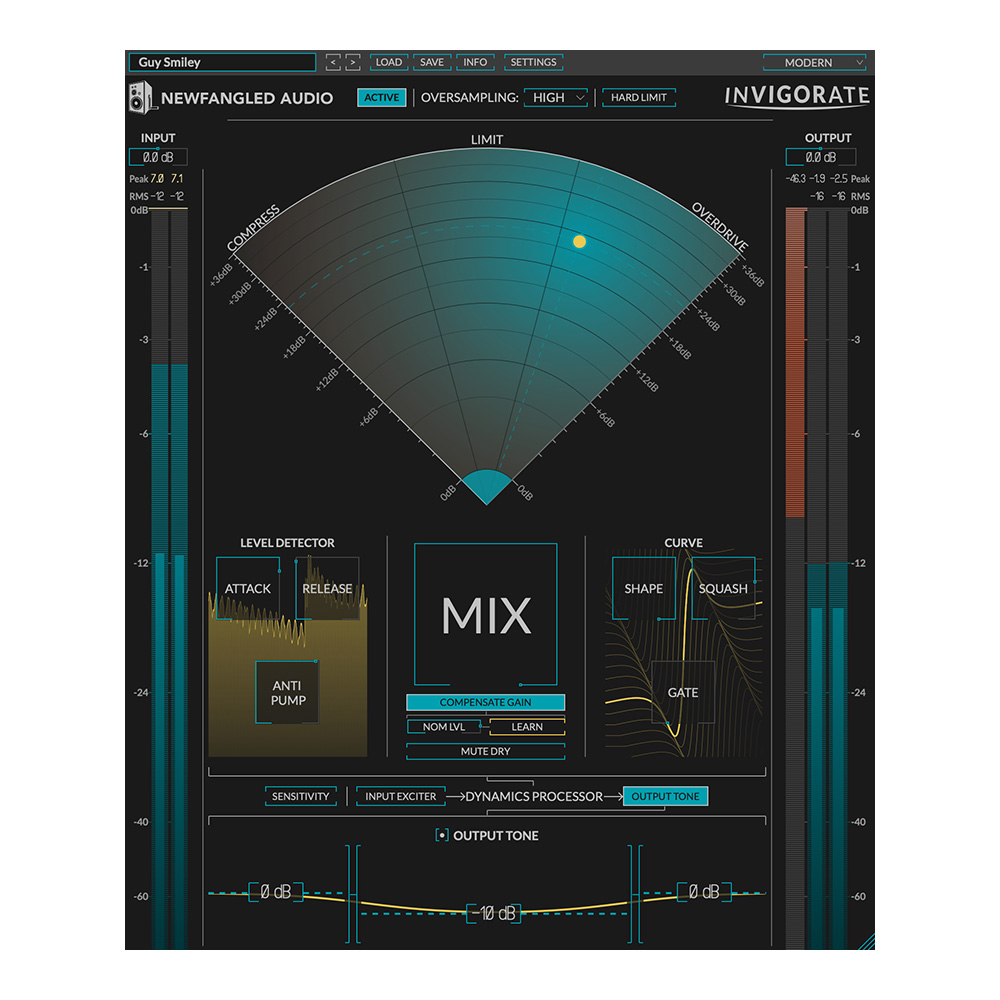Open the INFO panel
This screenshot has height=1000, width=1000.
click(x=475, y=62)
